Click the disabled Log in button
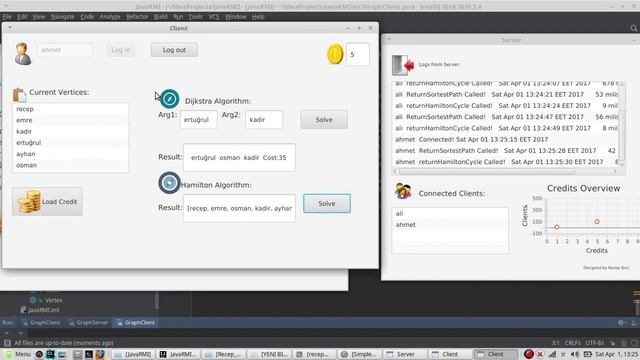Image resolution: width=640 pixels, height=360 pixels. coord(120,50)
